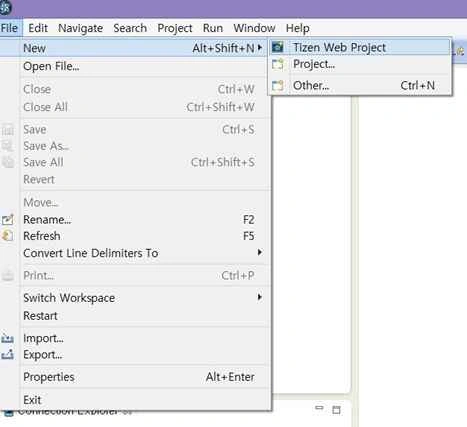
Task: Expand the New submenu arrow
Action: (260, 48)
